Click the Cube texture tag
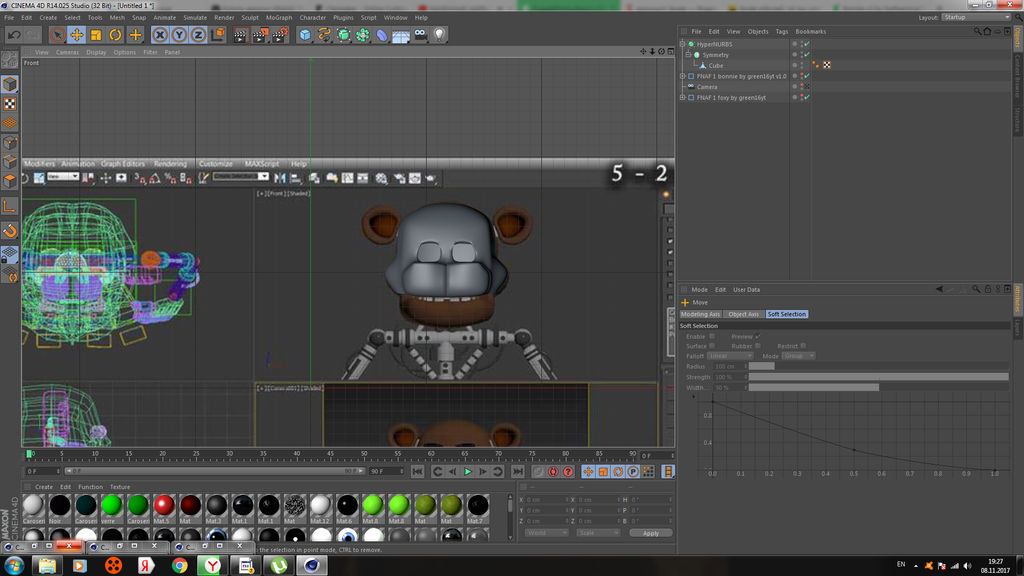The height and width of the screenshot is (576, 1024). pos(827,65)
